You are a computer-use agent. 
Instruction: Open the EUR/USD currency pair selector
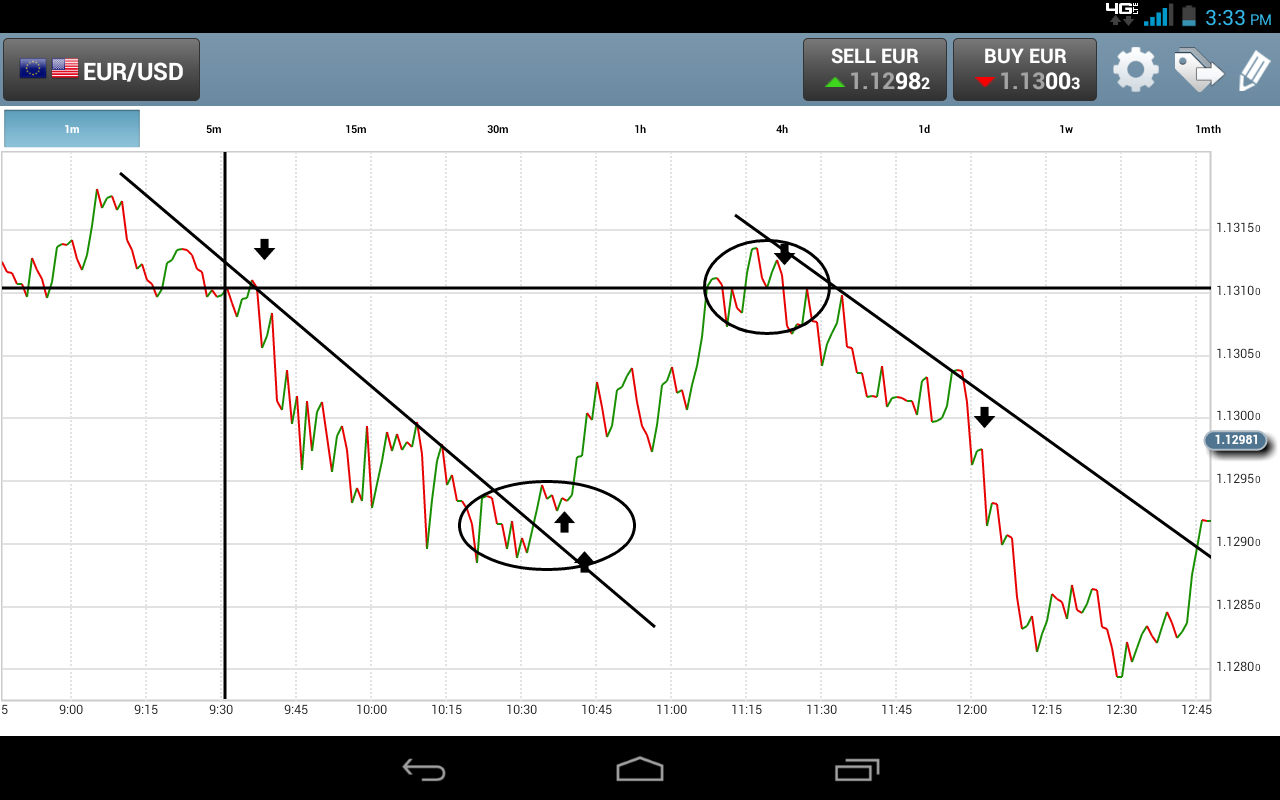click(101, 70)
